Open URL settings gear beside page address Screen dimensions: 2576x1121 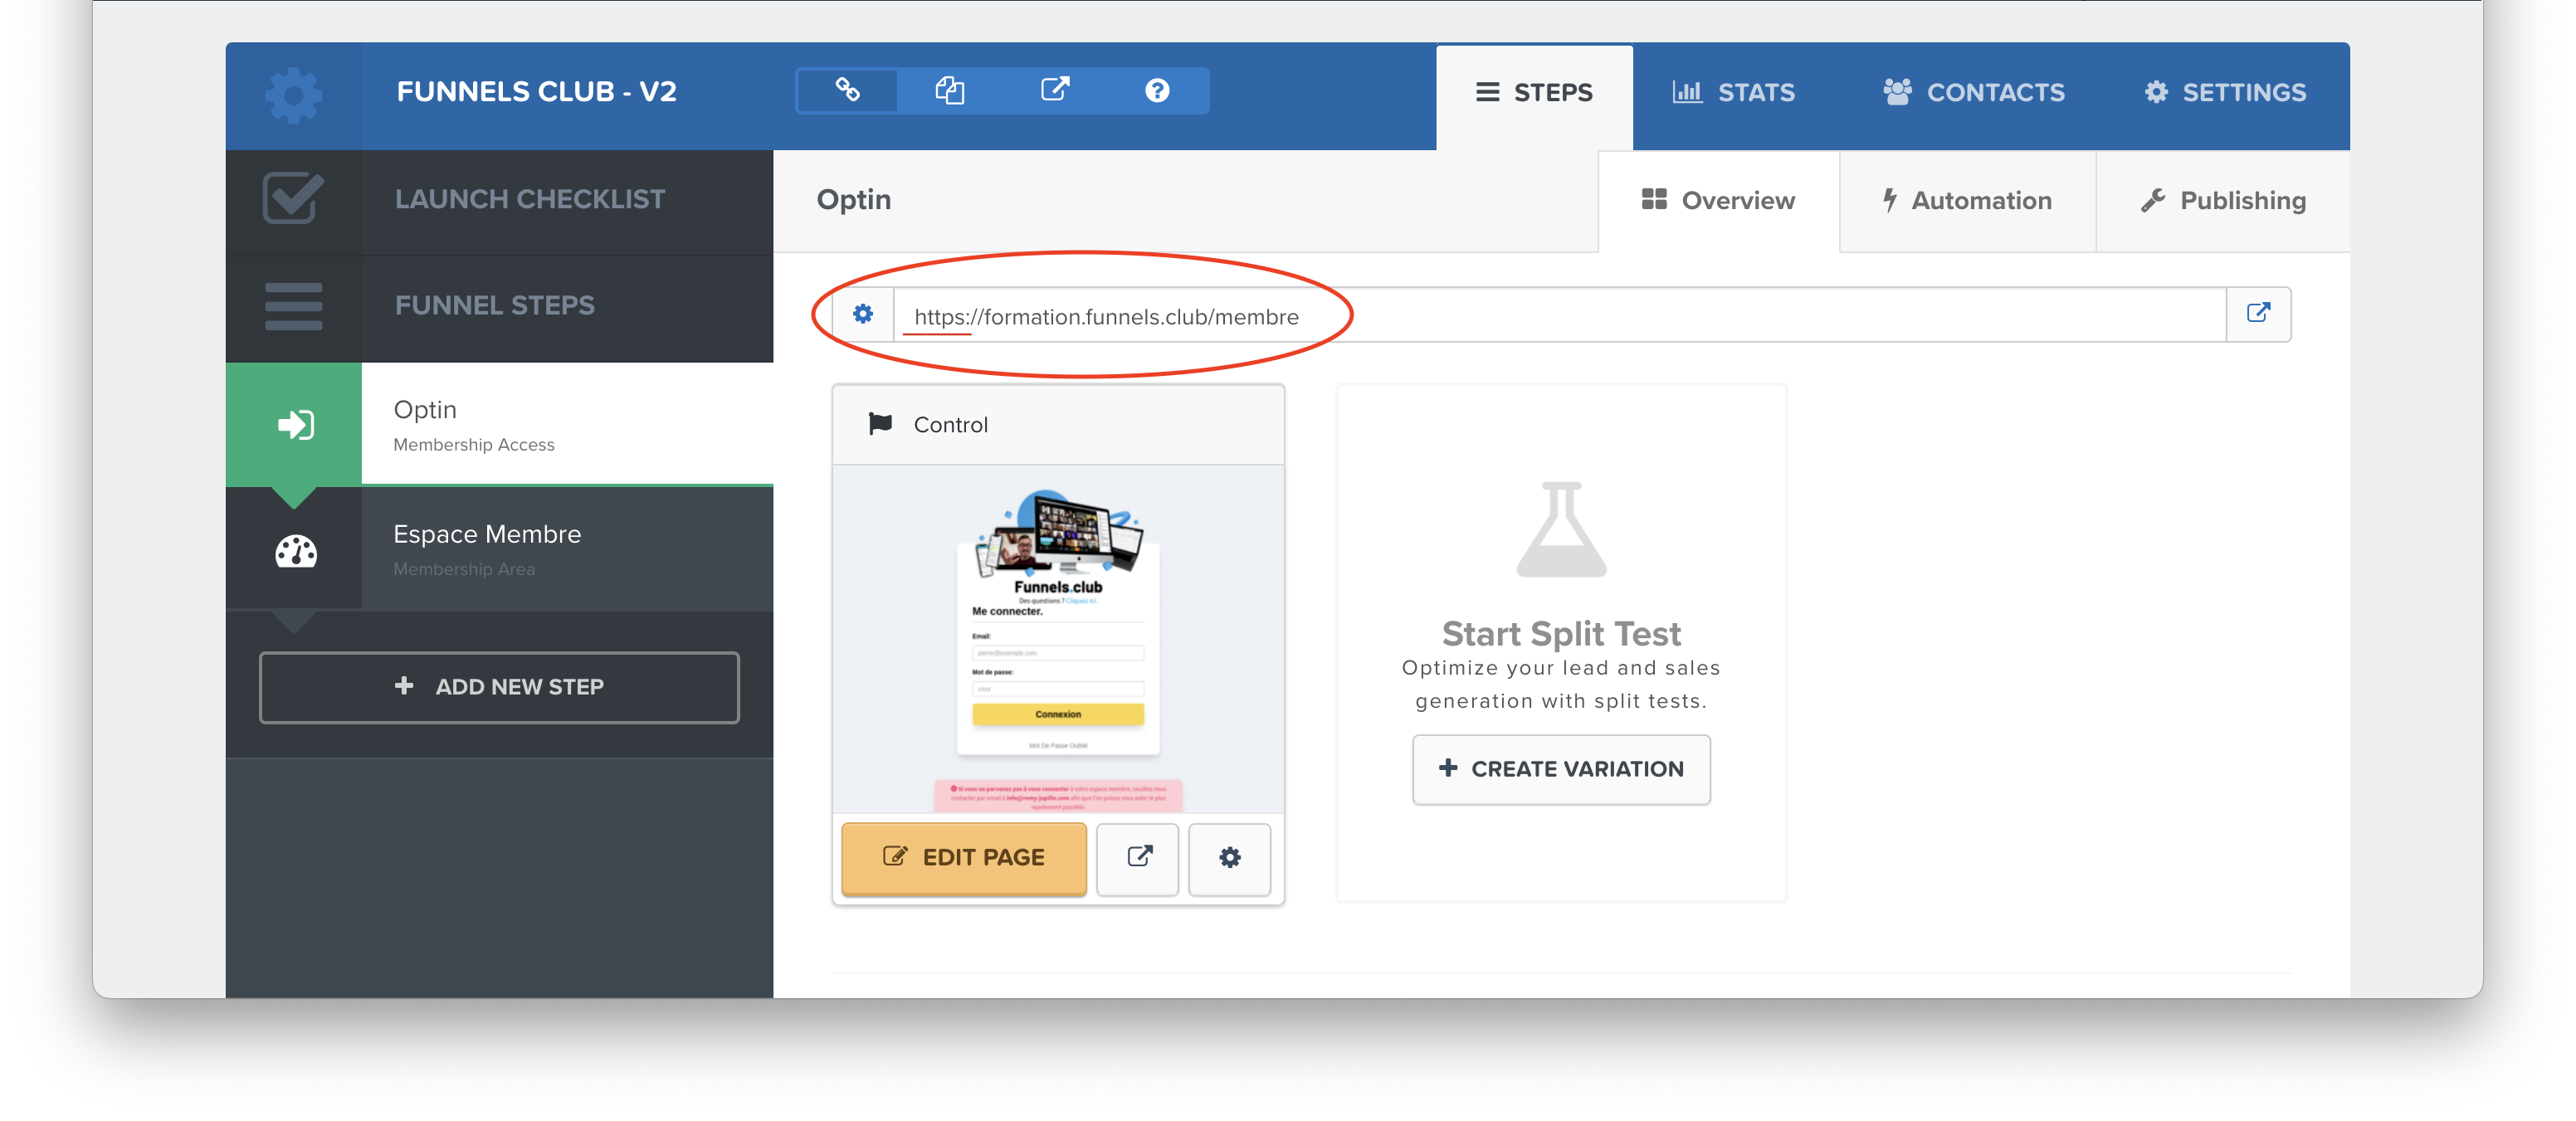click(862, 315)
